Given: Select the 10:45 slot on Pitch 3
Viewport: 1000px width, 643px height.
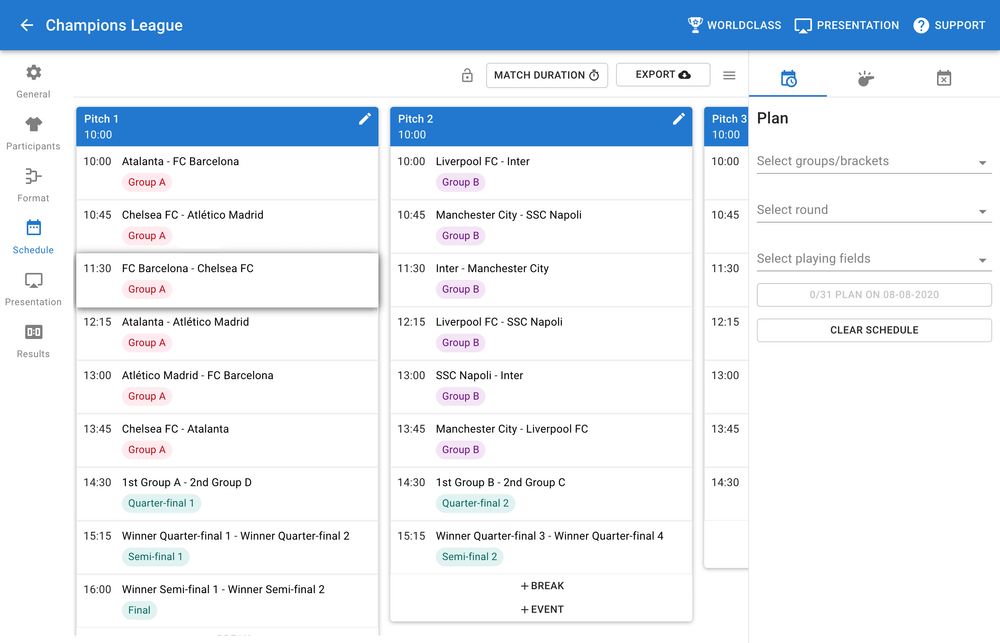Looking at the screenshot, I should (726, 226).
